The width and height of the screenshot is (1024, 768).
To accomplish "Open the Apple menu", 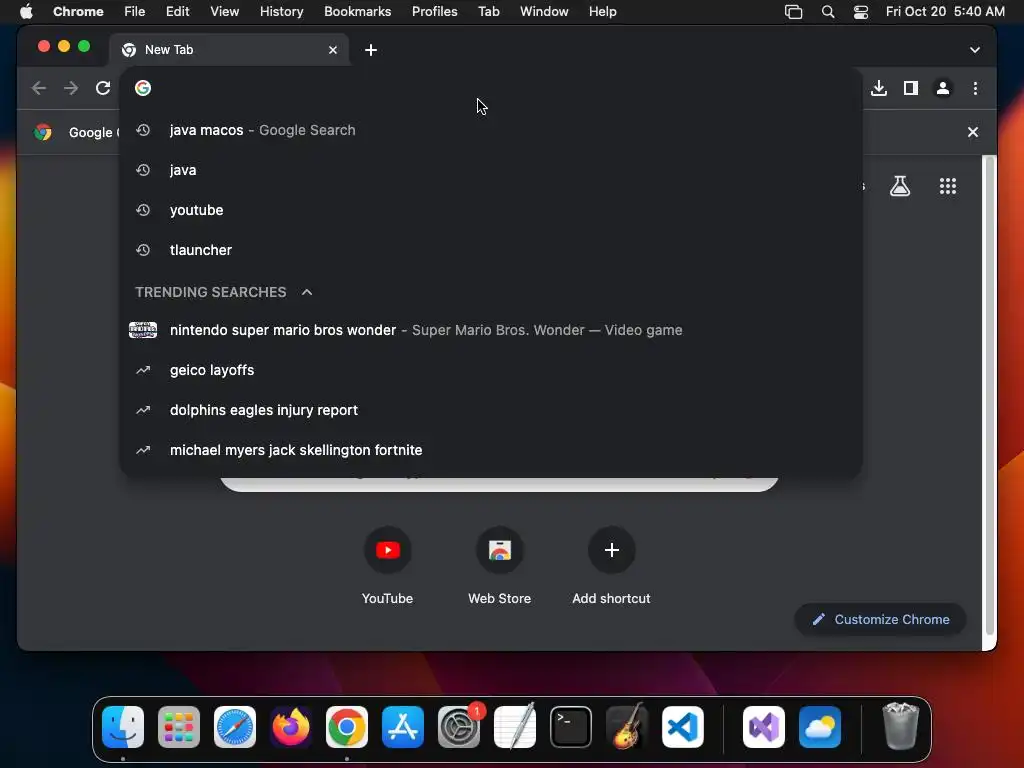I will (26, 11).
